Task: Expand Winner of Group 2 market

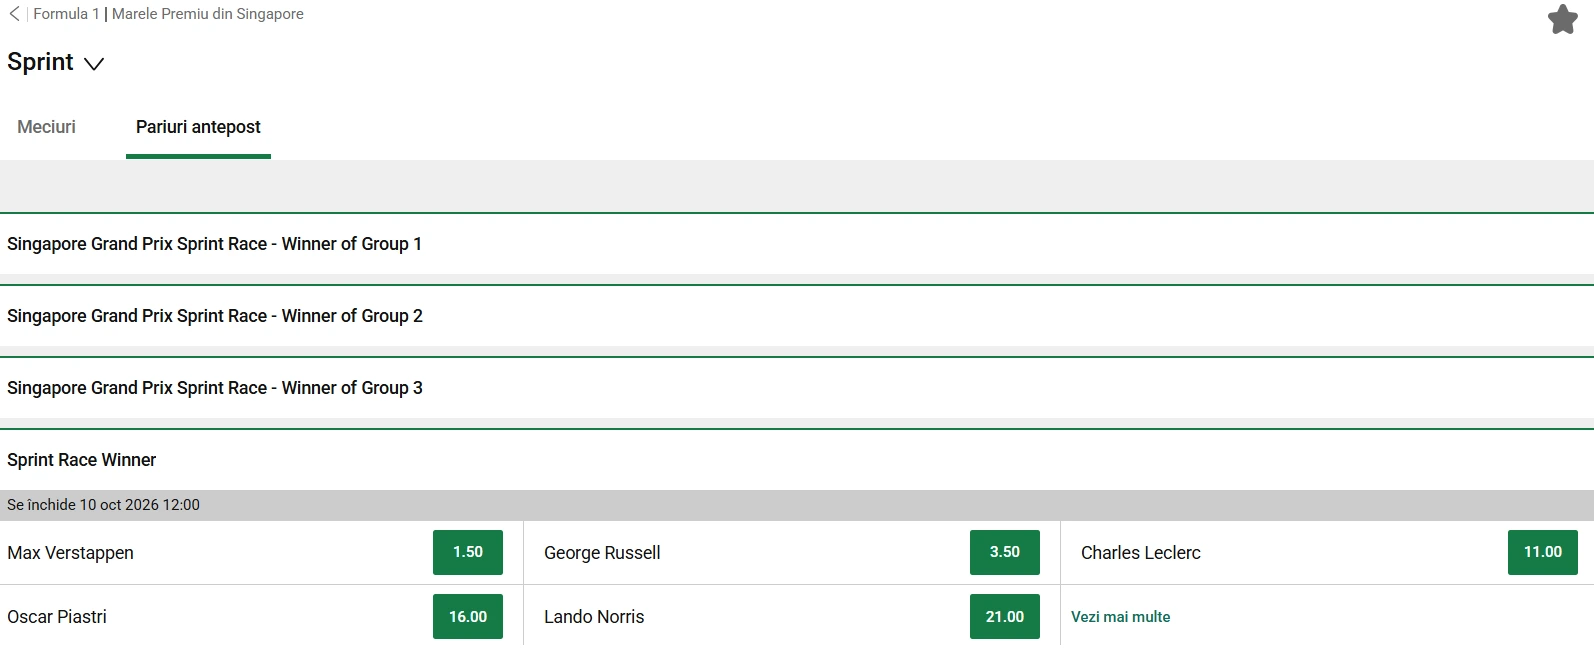Action: (797, 316)
